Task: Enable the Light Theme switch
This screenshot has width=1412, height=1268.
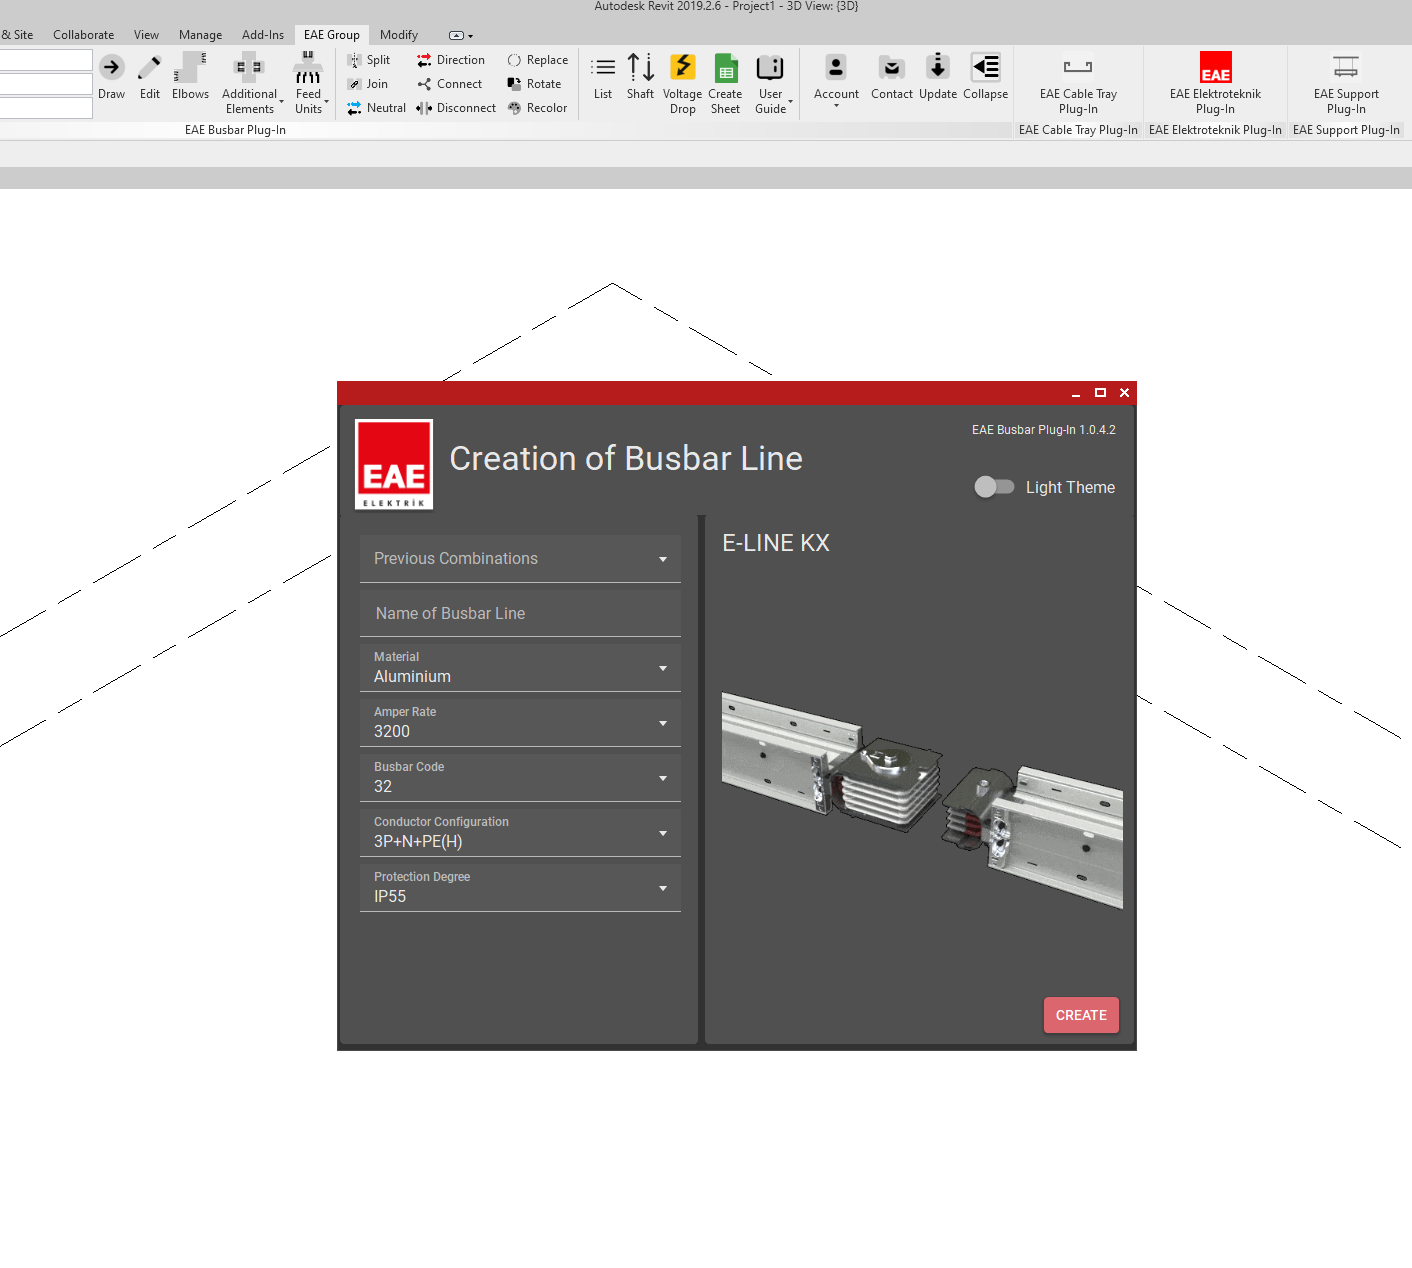Action: click(x=994, y=487)
